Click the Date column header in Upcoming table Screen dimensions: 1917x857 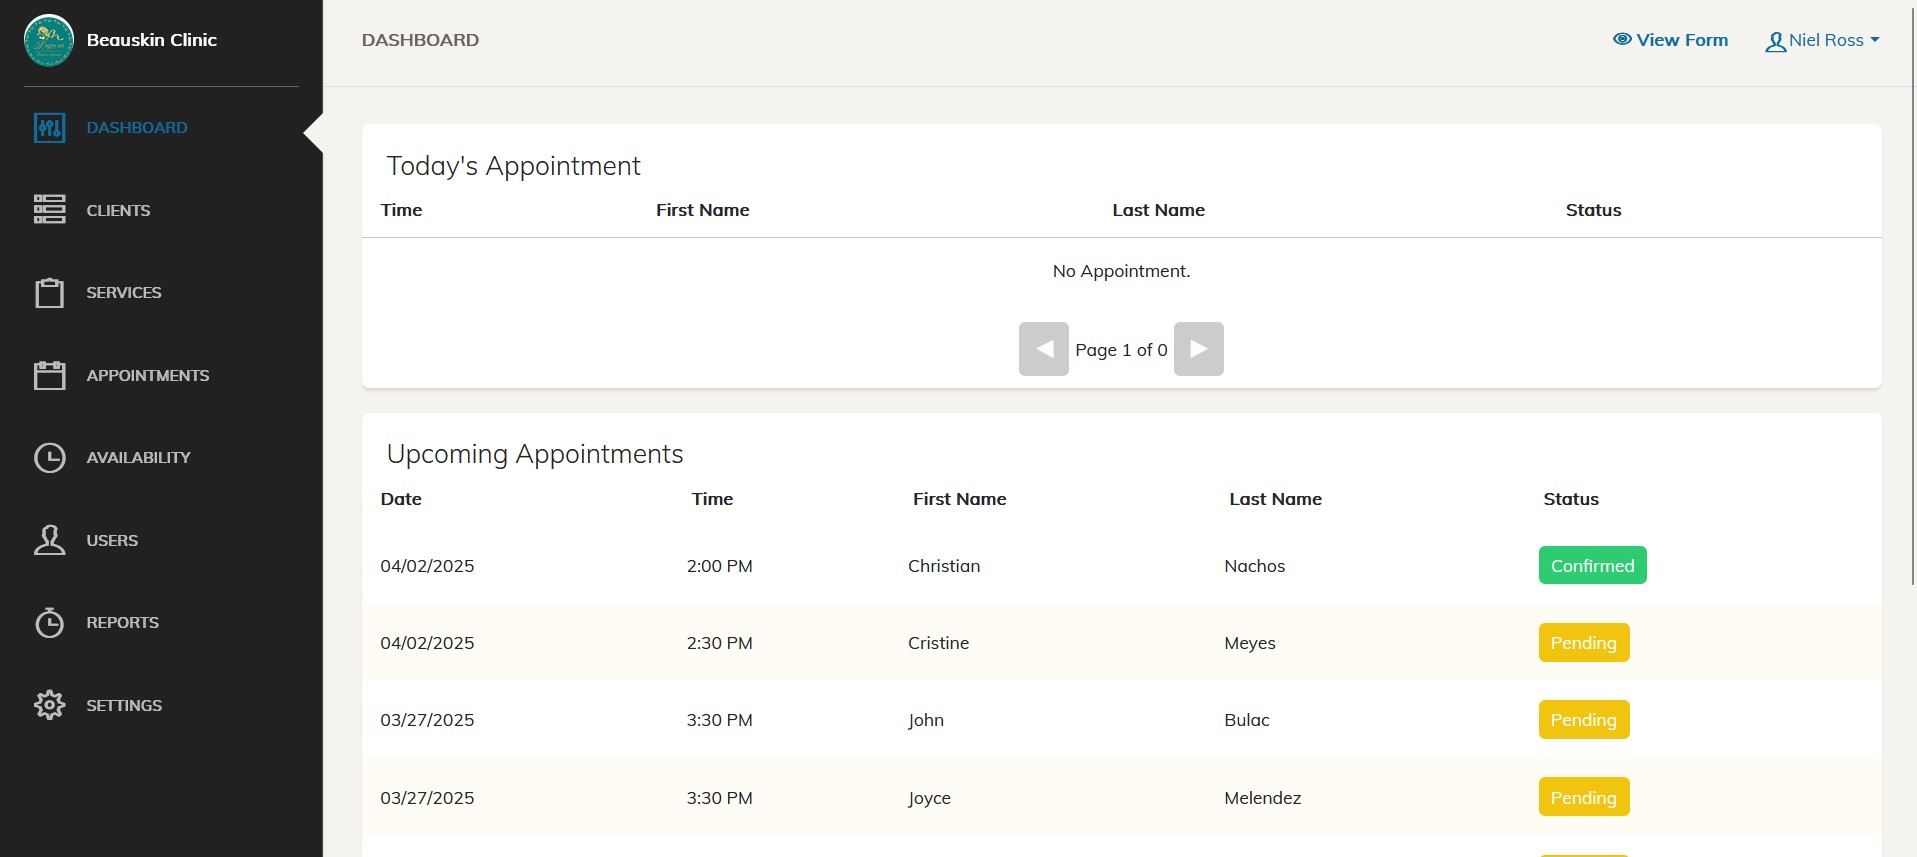[401, 499]
